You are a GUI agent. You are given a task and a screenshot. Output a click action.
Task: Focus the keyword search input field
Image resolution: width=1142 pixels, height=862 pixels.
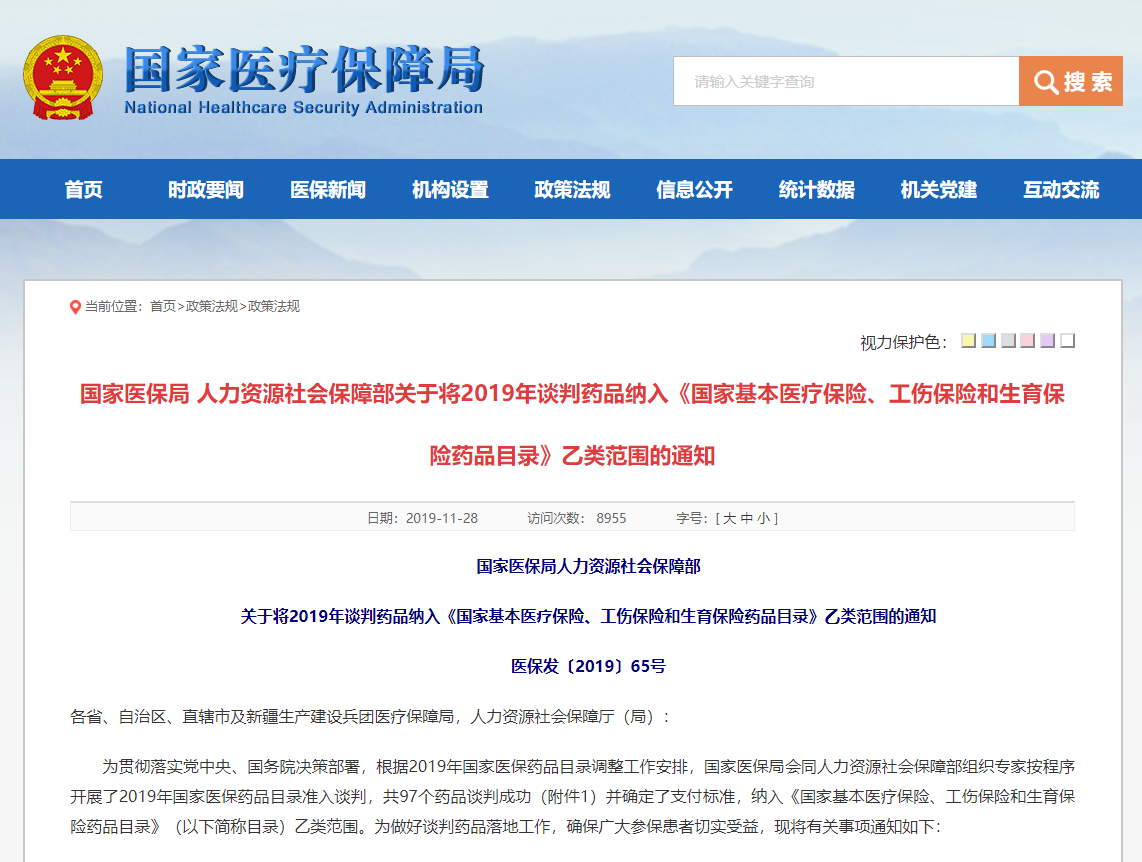coord(845,81)
